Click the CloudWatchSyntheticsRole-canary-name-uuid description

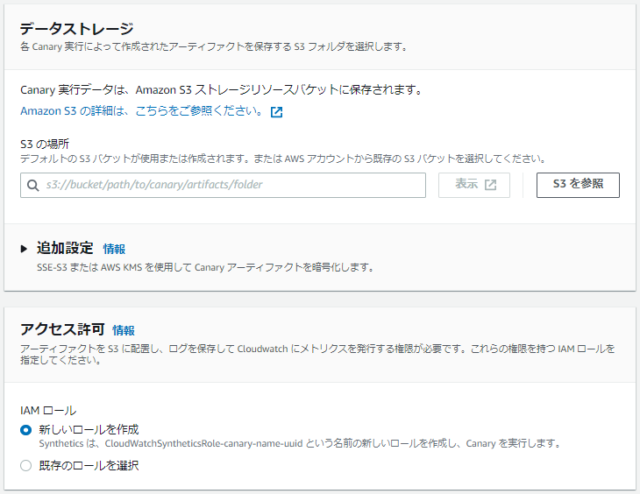coord(300,443)
